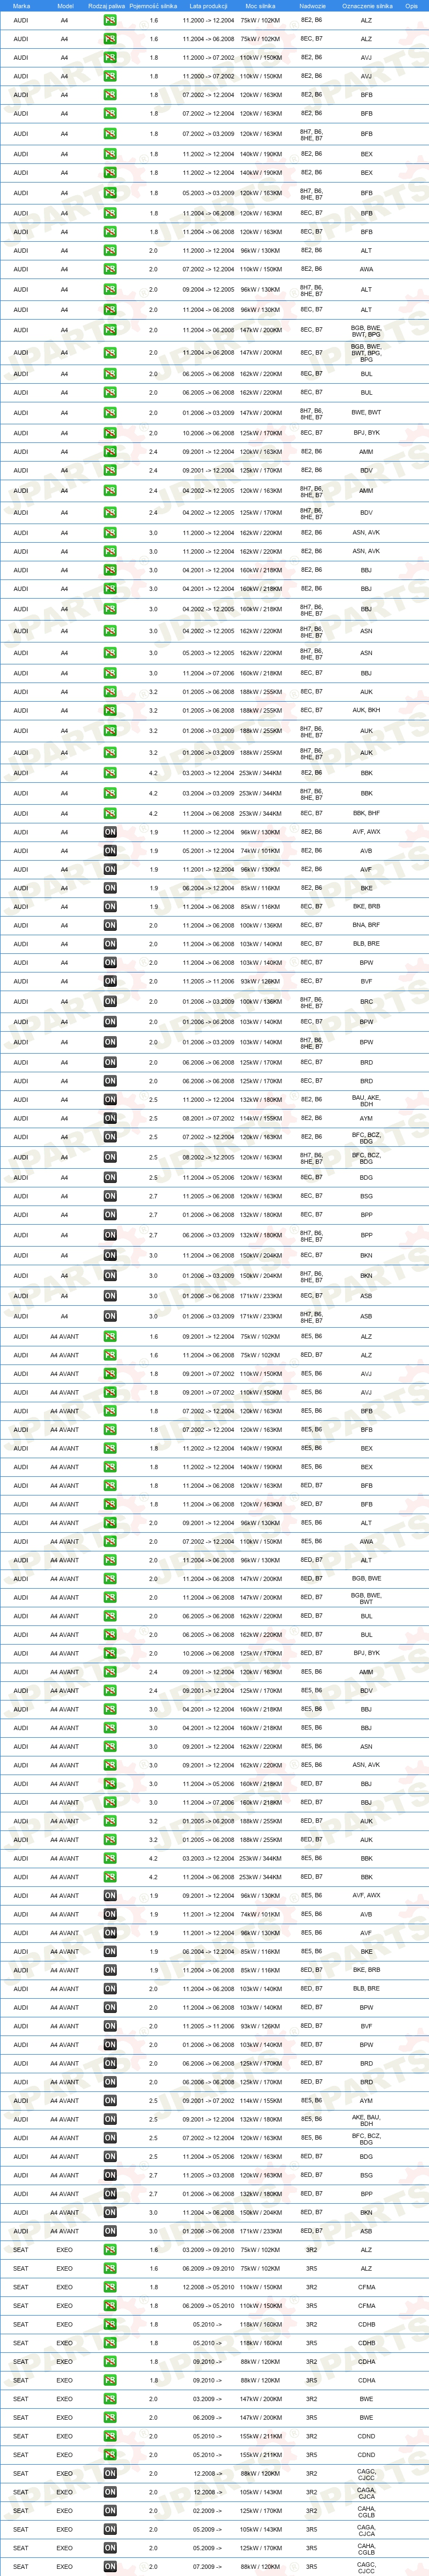429x2576 pixels.
Task: Select the A4 Avant 2.0 AWA engine code cell
Action: click(366, 1541)
